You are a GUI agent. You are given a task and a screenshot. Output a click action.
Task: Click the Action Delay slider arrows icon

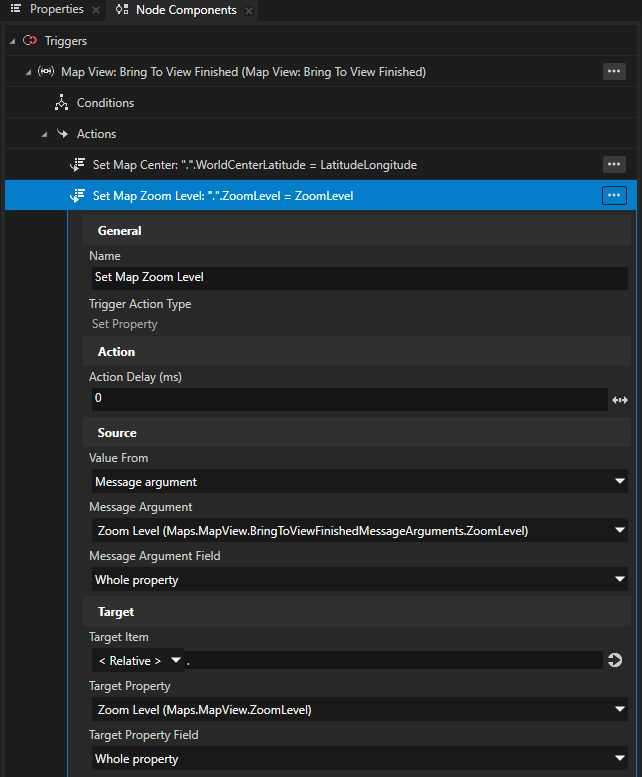(619, 400)
